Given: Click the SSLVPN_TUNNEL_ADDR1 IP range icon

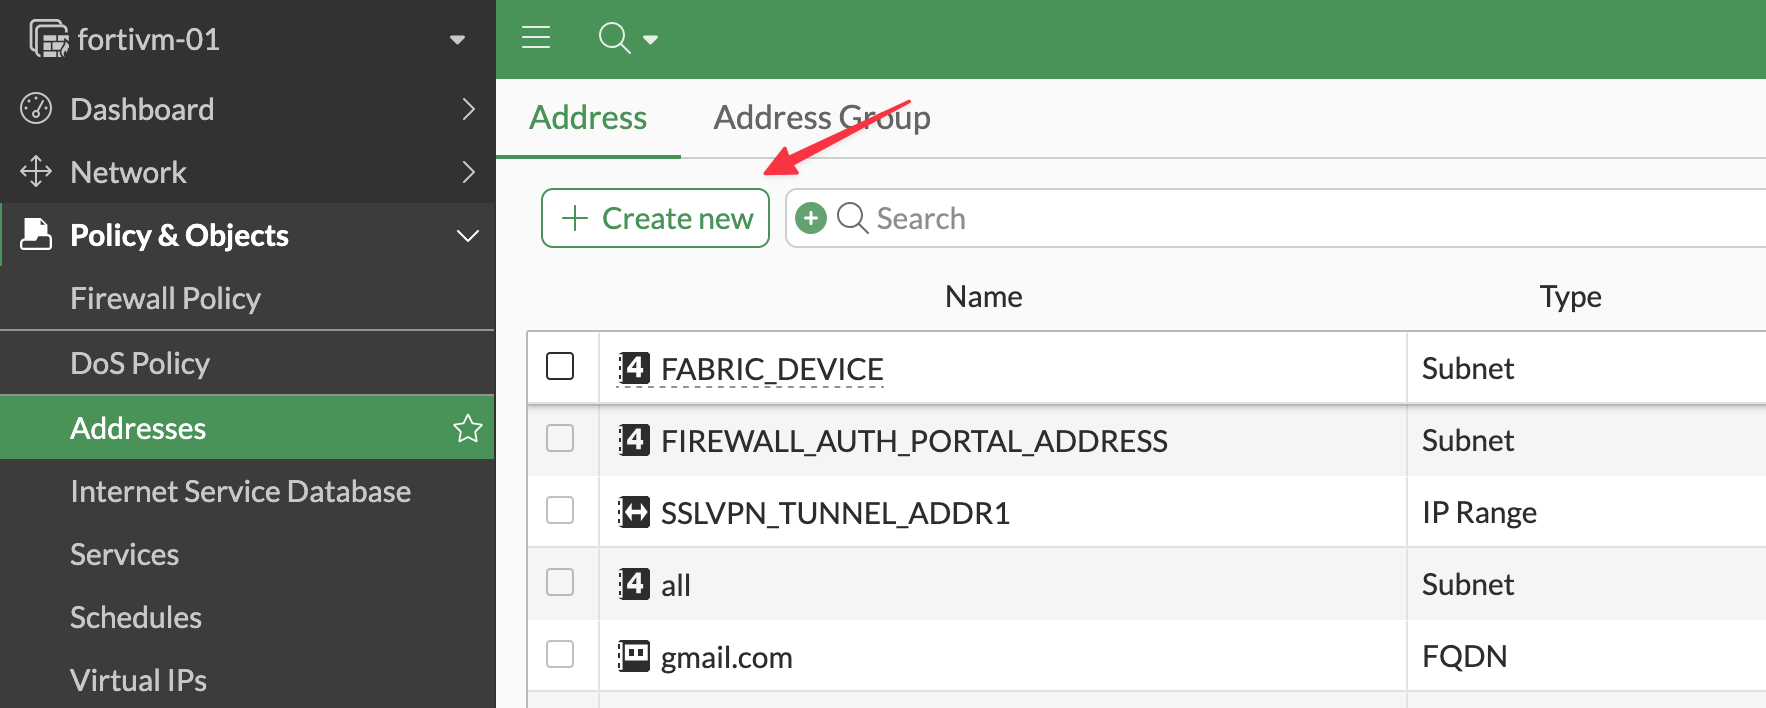Looking at the screenshot, I should (634, 513).
